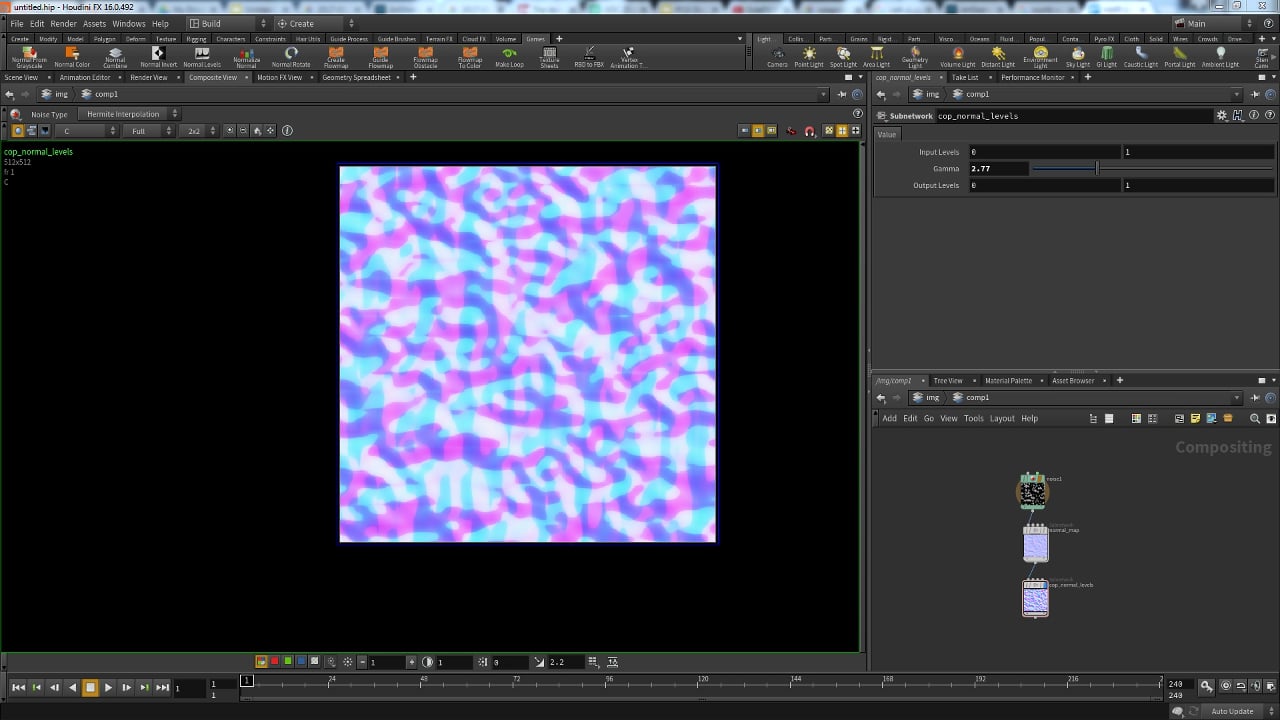Open the Build desktop dropdown
The width and height of the screenshot is (1280, 720).
tap(229, 23)
